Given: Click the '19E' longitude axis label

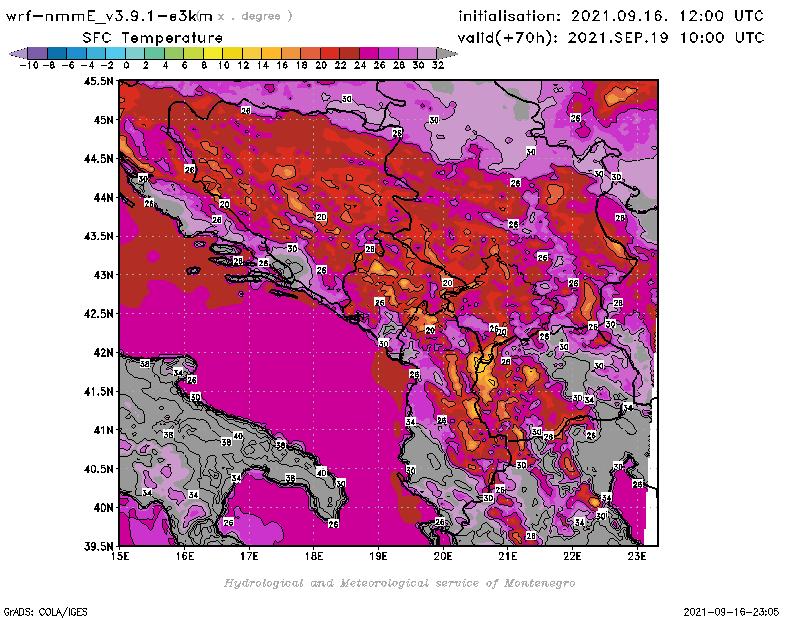Looking at the screenshot, I should pyautogui.click(x=379, y=556).
